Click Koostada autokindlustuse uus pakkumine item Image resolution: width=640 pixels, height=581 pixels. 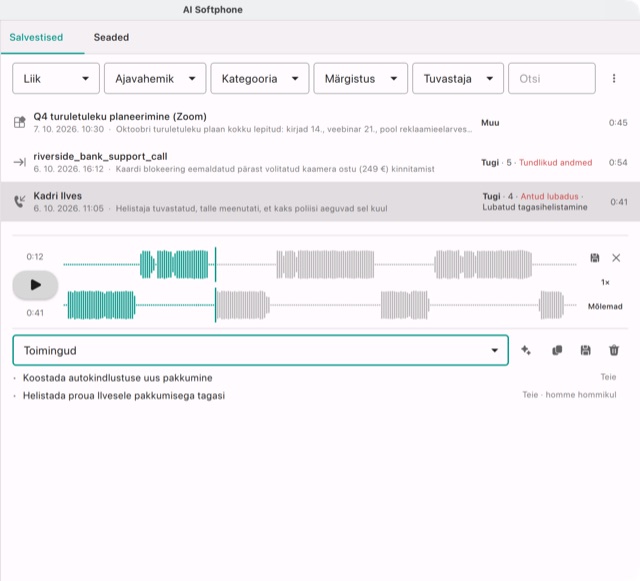click(x=118, y=378)
